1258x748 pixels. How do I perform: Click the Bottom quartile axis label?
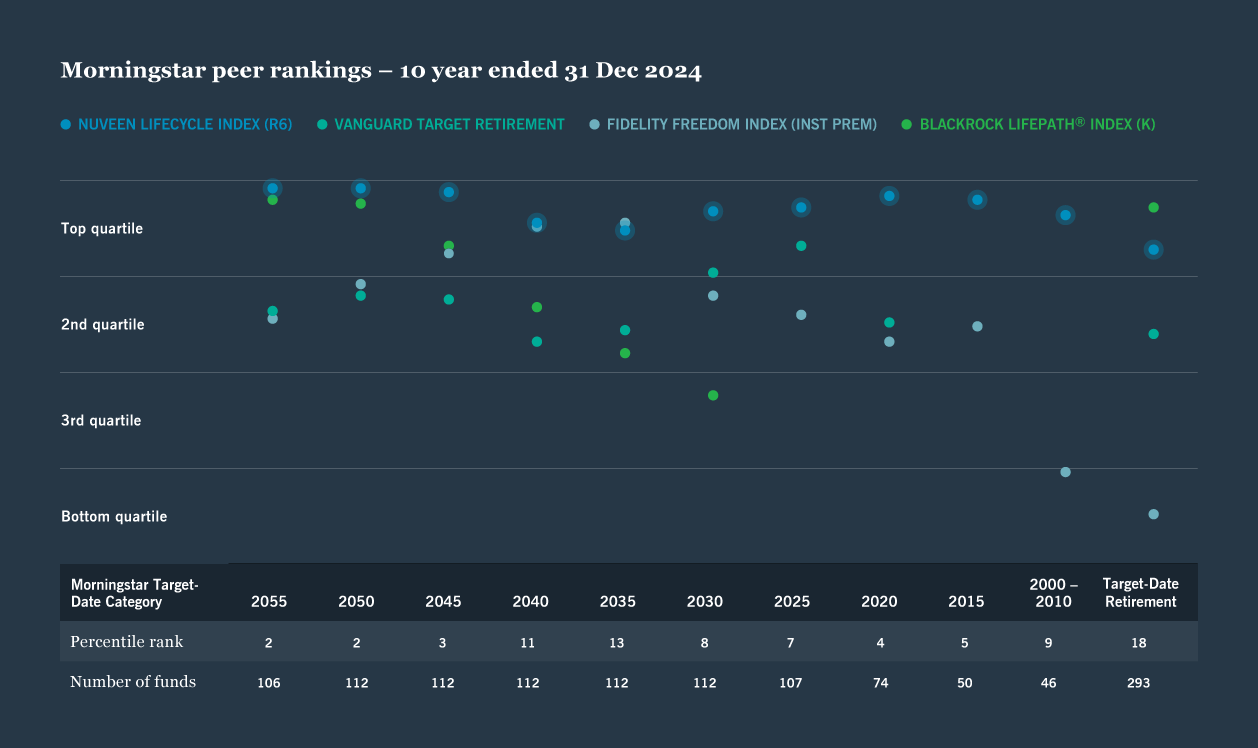pyautogui.click(x=114, y=517)
